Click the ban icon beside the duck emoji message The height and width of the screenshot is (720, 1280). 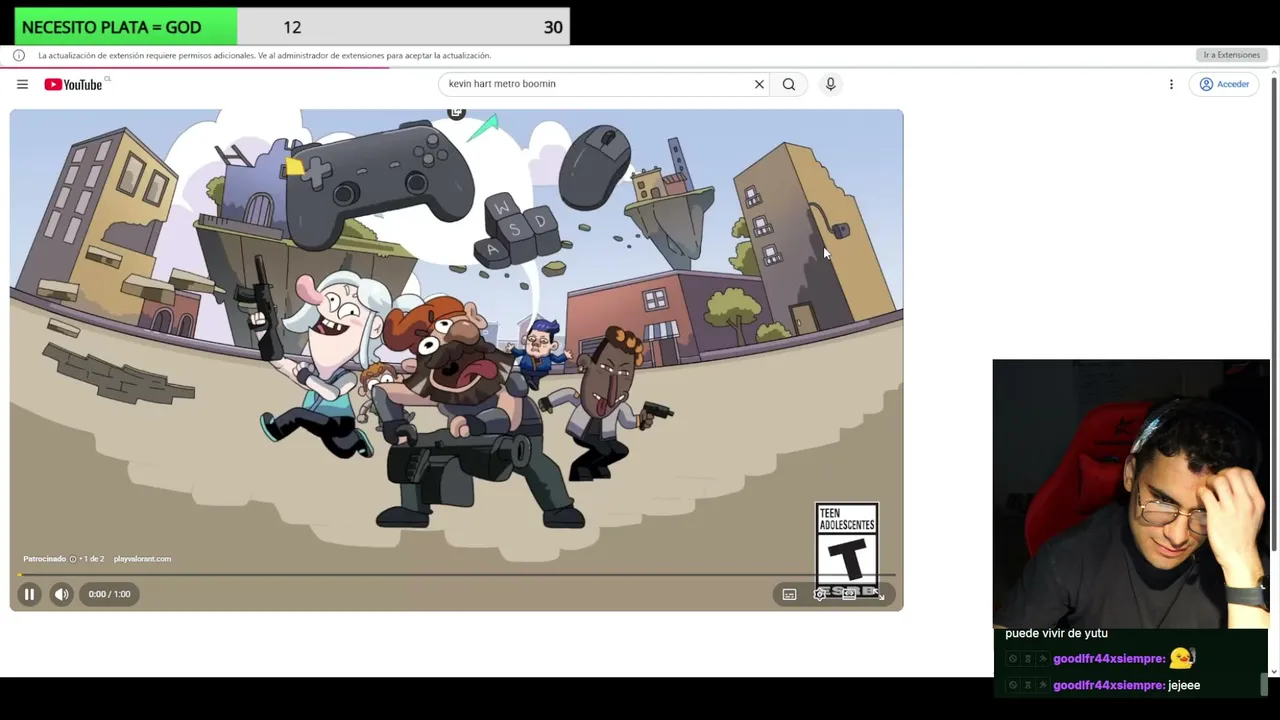point(1013,659)
